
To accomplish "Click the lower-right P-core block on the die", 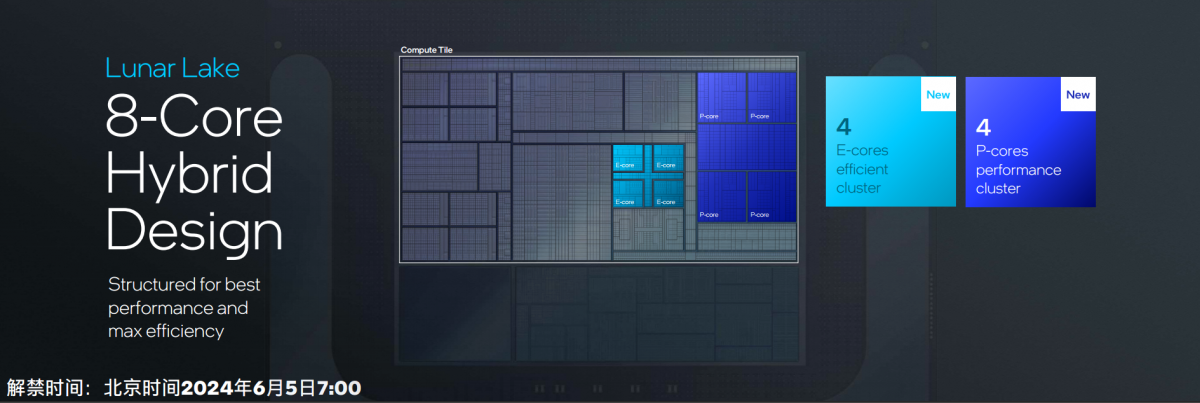I will (x=772, y=195).
